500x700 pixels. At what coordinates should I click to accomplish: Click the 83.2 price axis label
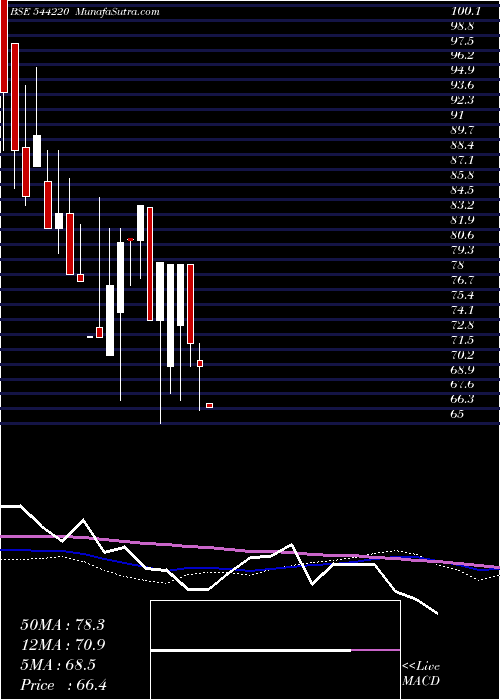[x=462, y=205]
